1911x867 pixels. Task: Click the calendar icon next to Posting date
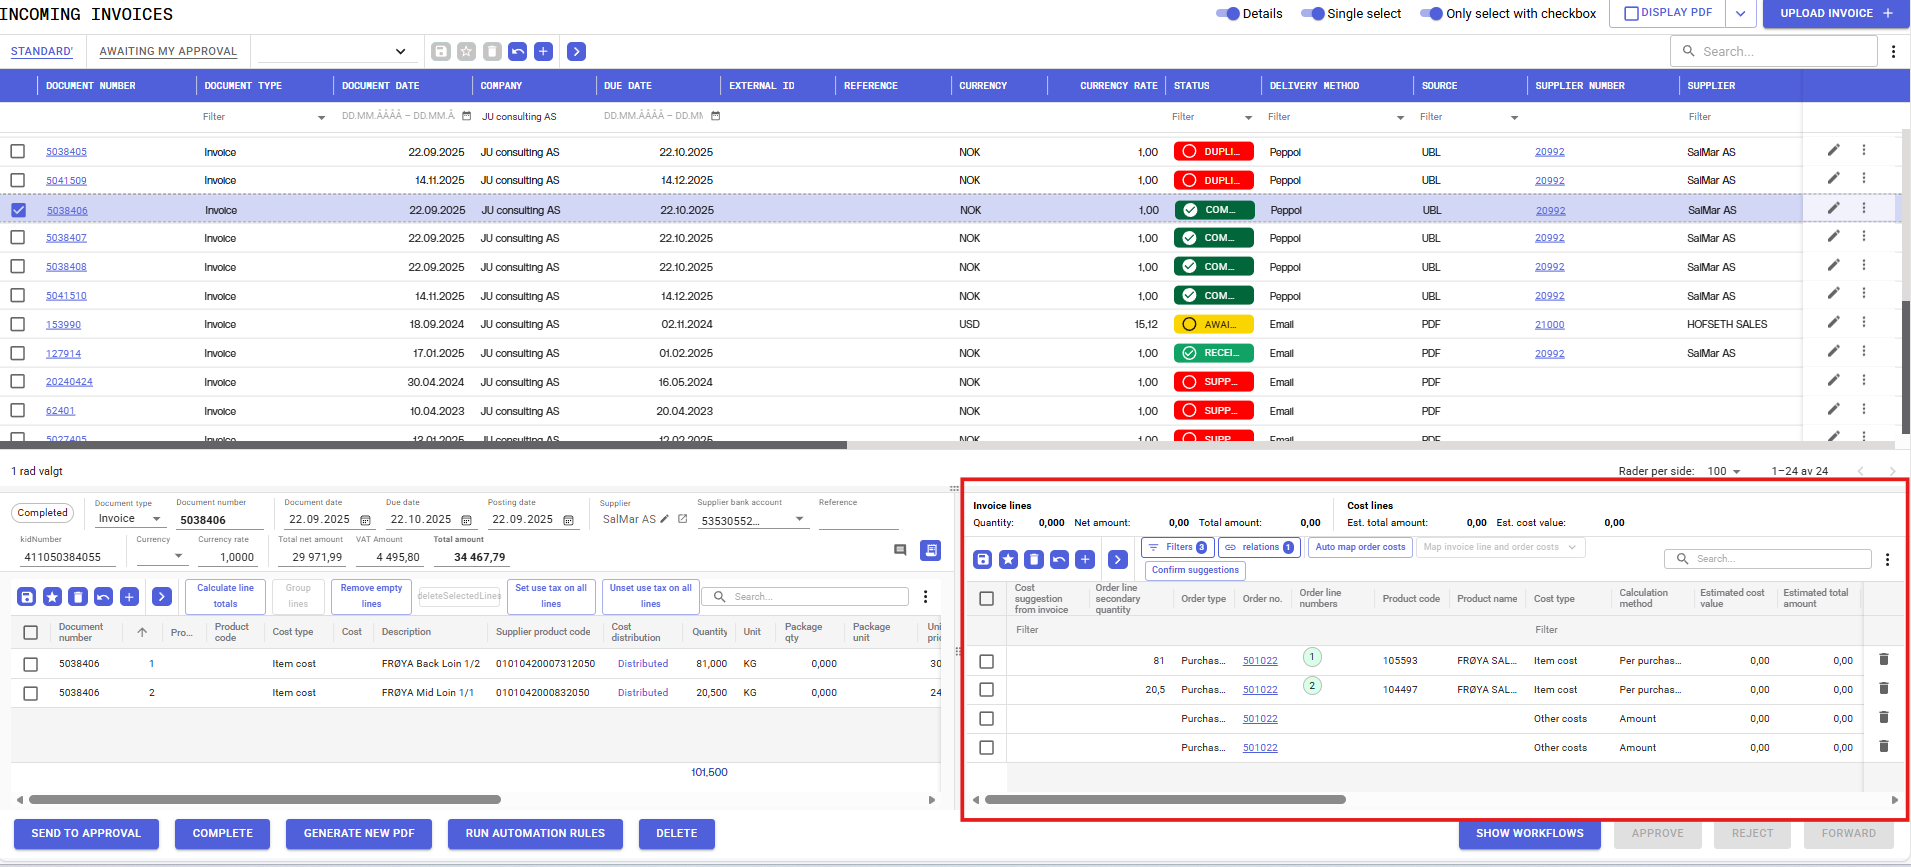pos(568,520)
